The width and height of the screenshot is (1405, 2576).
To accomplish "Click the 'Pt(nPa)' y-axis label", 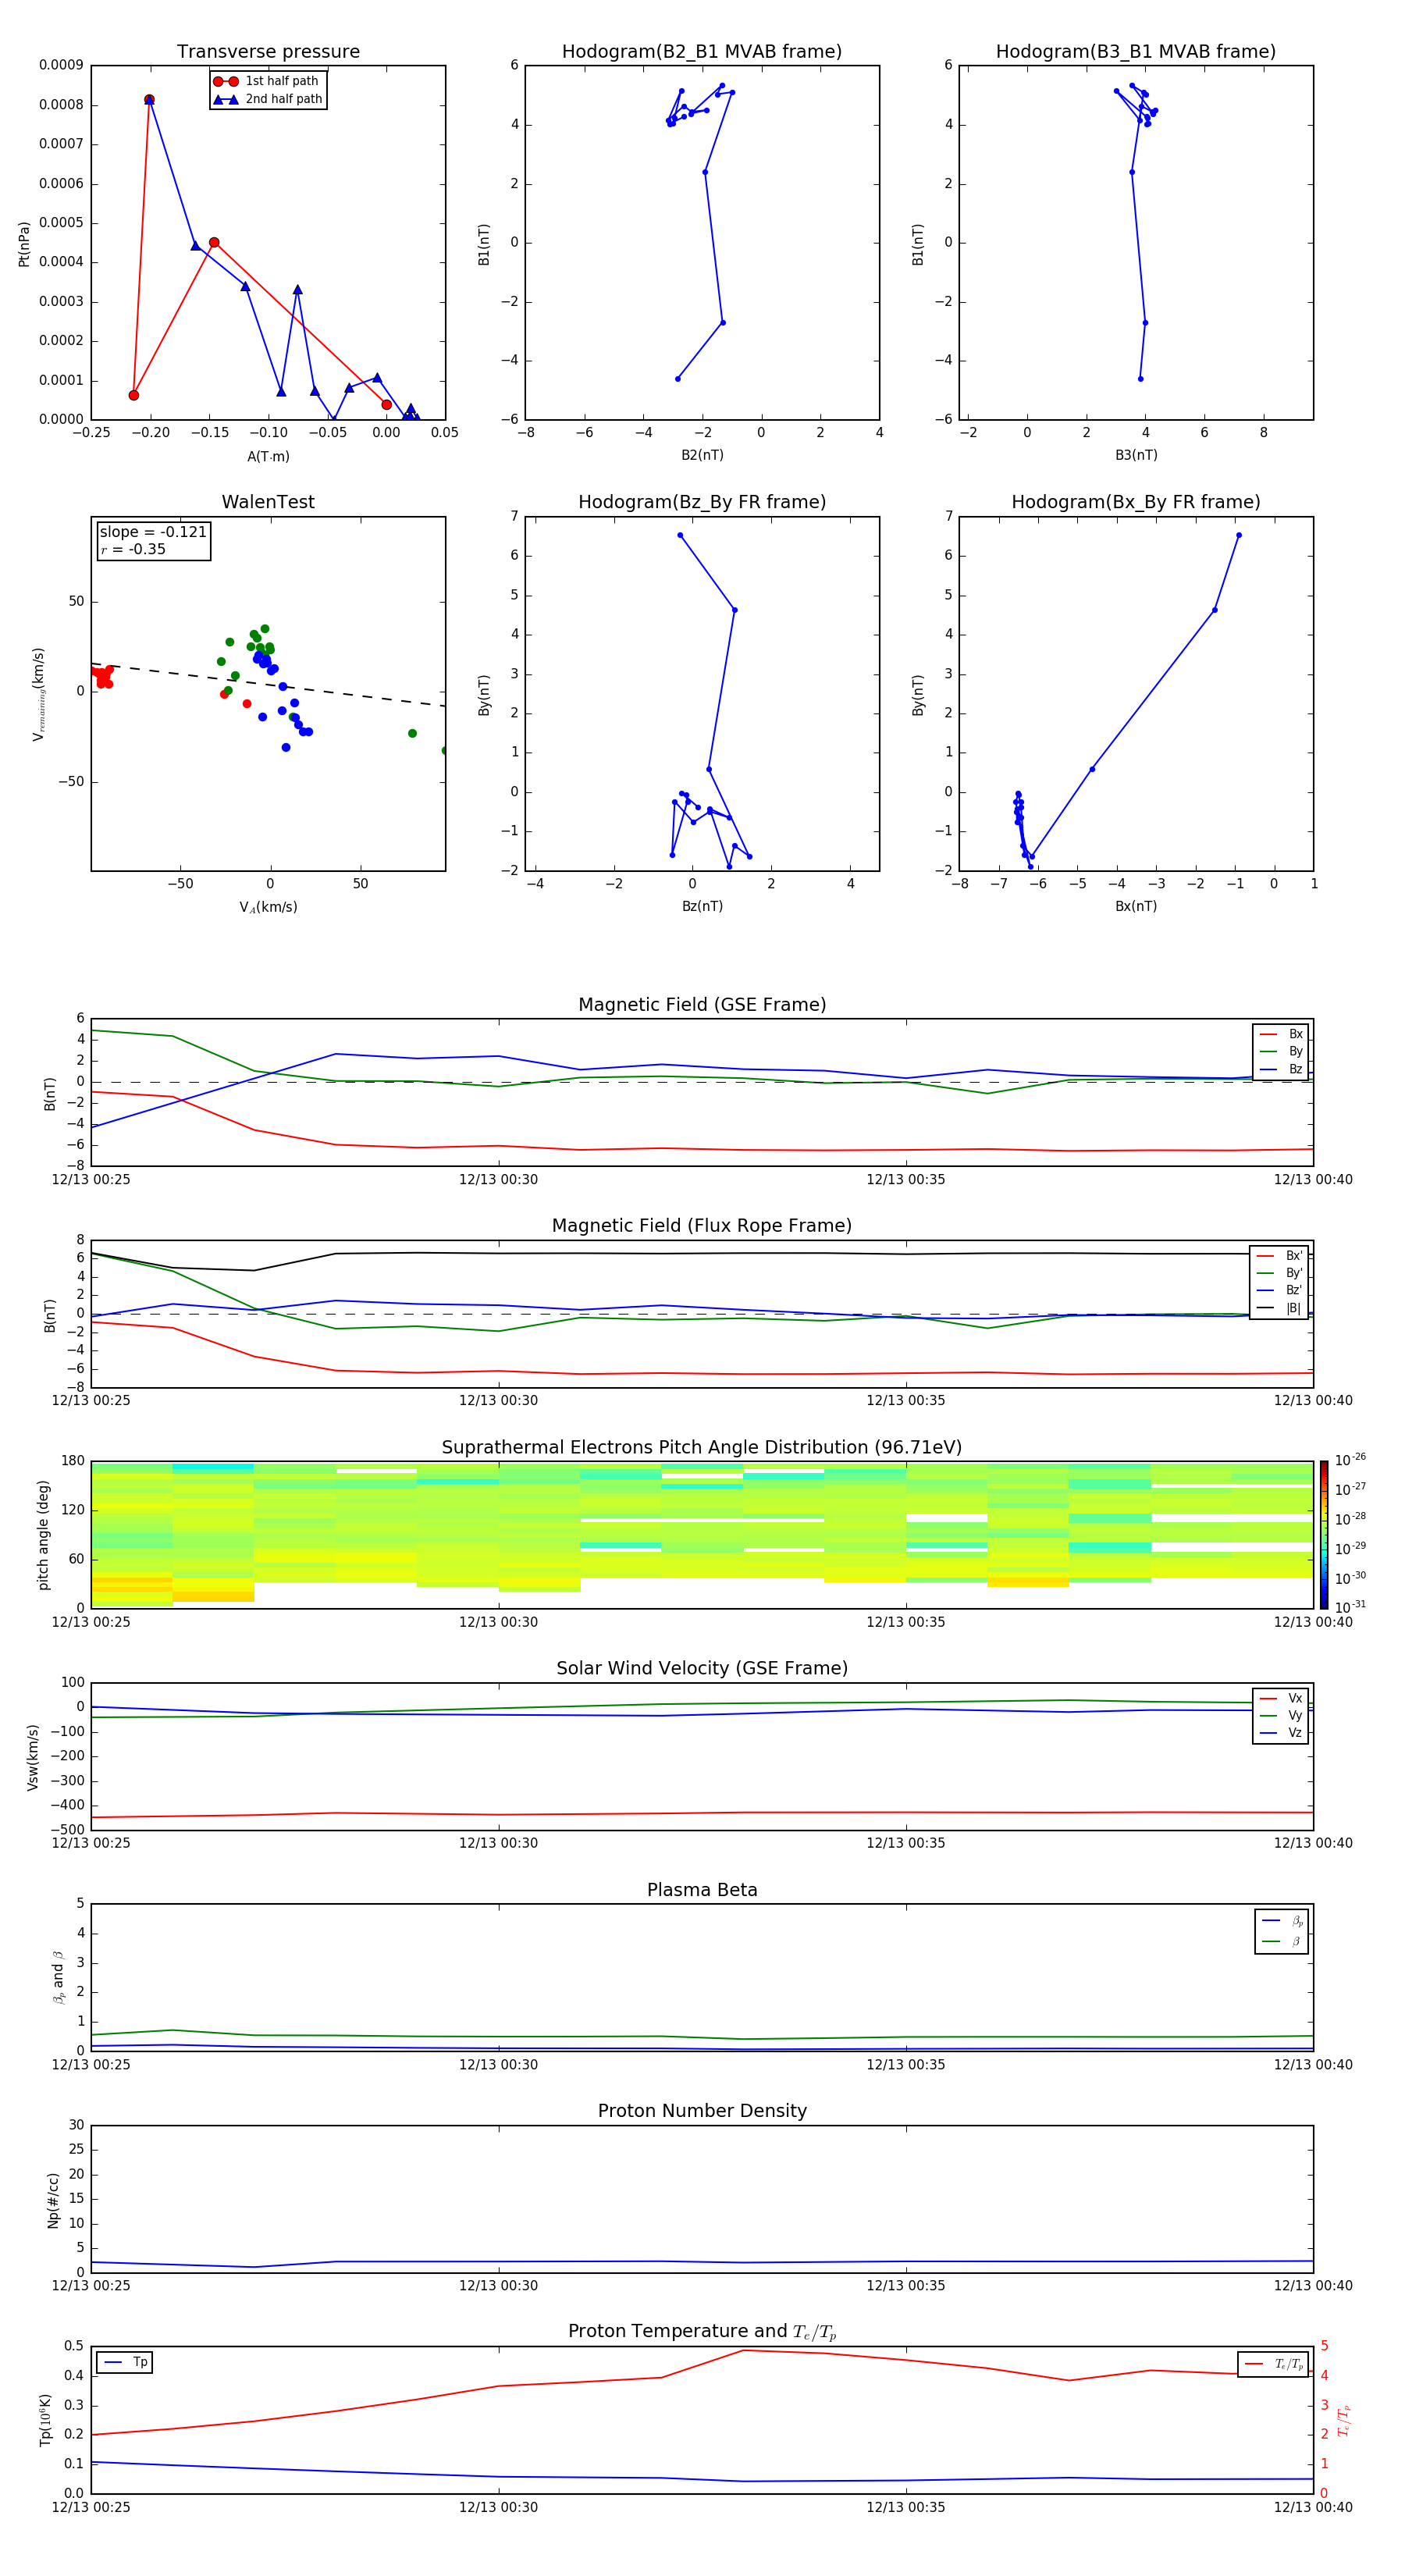I will (24, 243).
